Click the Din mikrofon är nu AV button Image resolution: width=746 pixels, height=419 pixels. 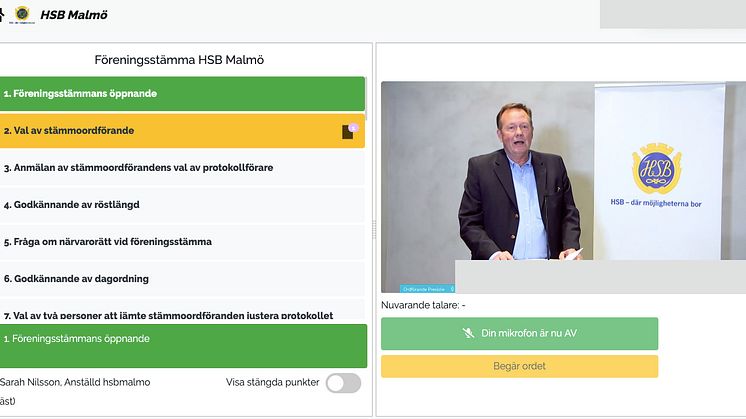[518, 334]
